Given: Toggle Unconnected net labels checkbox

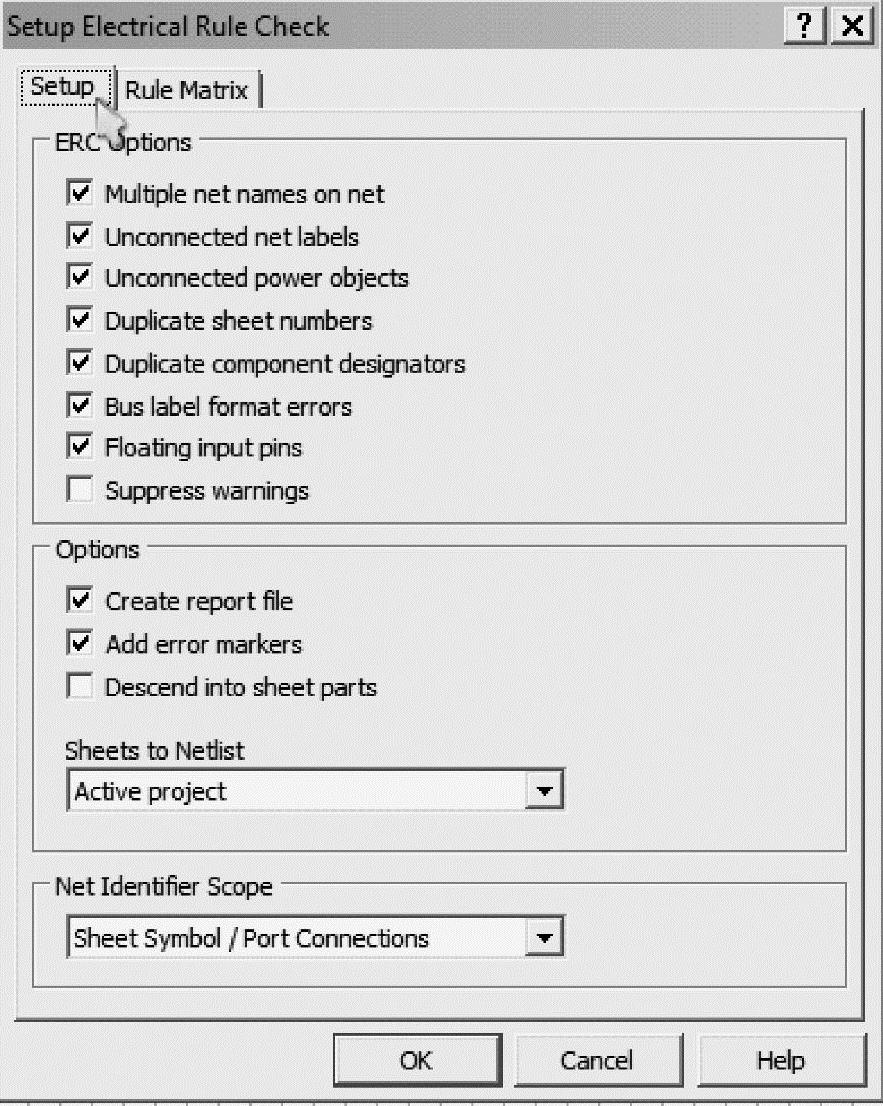Looking at the screenshot, I should pos(79,236).
